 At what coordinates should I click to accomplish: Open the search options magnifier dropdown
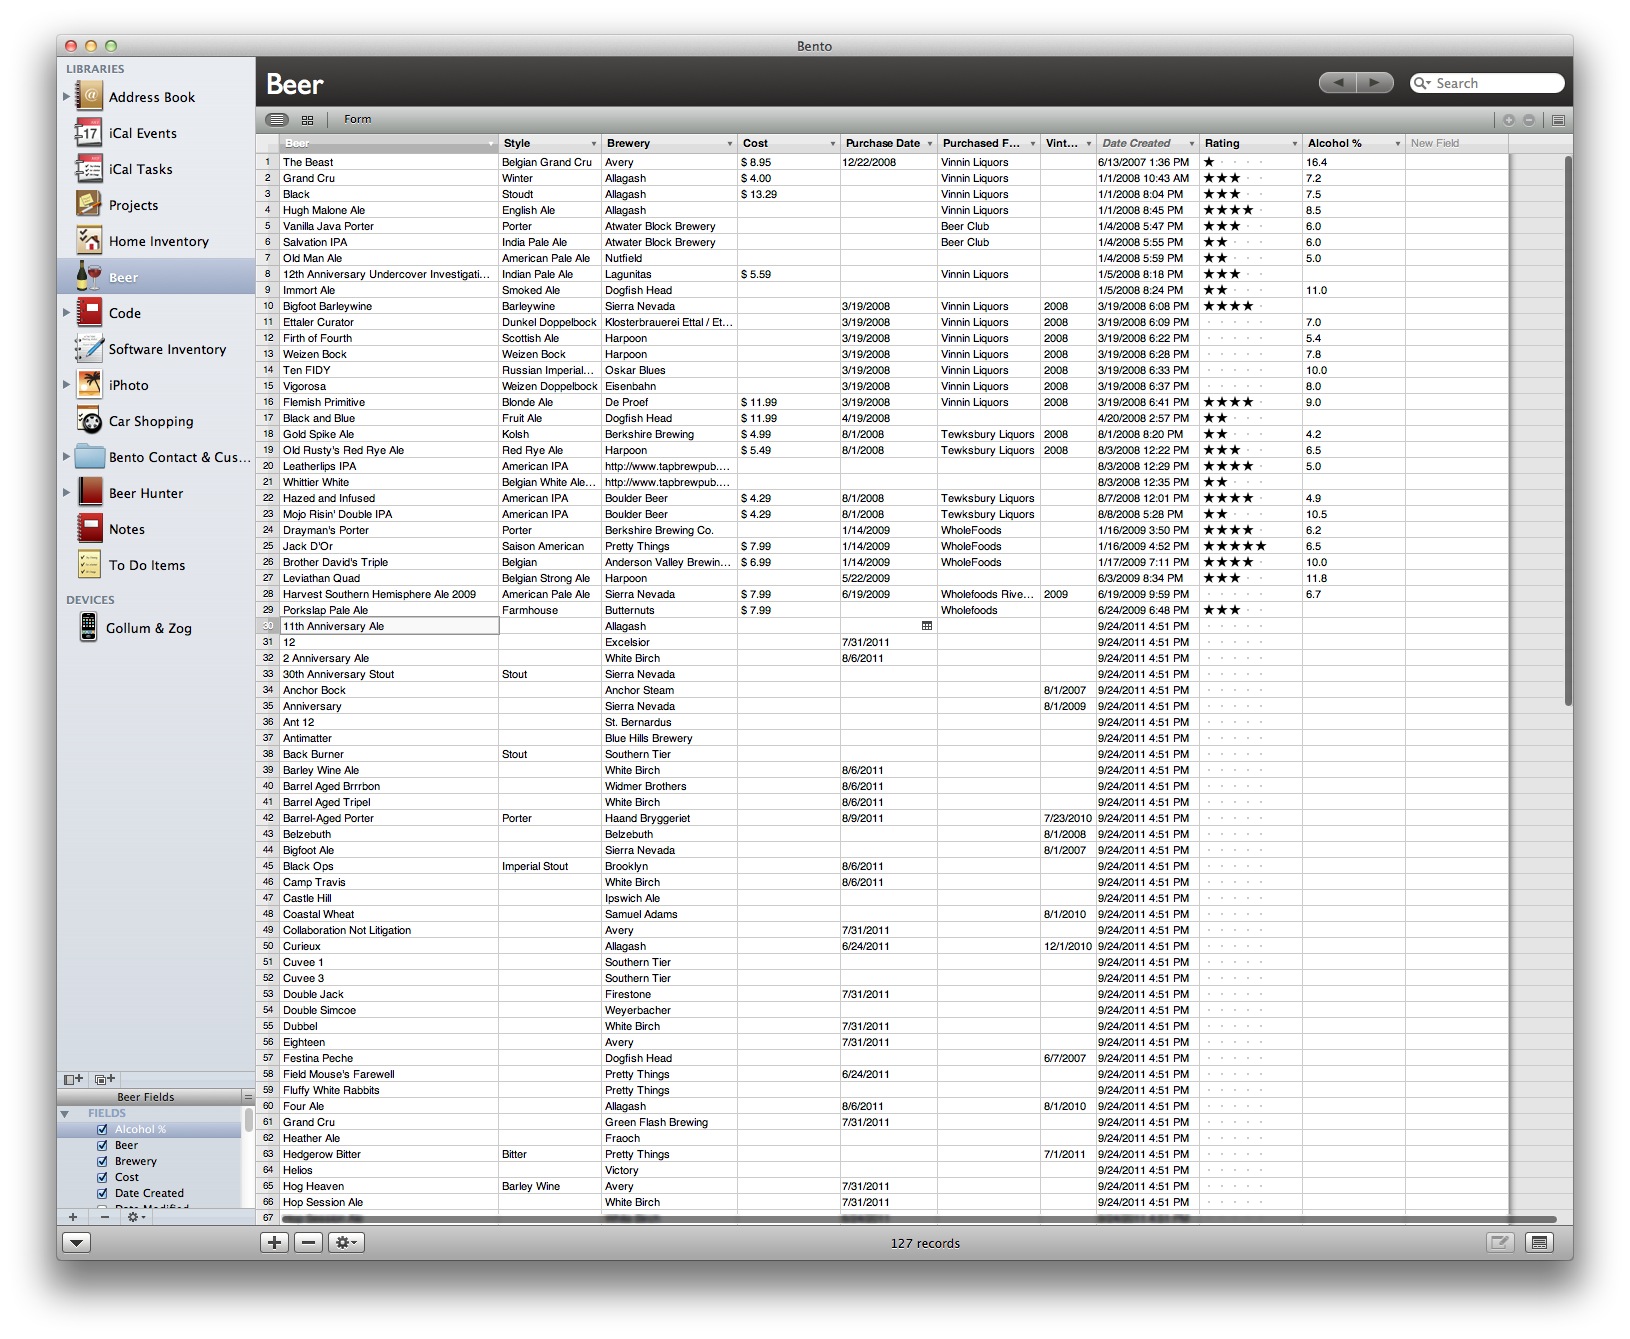tap(1422, 83)
